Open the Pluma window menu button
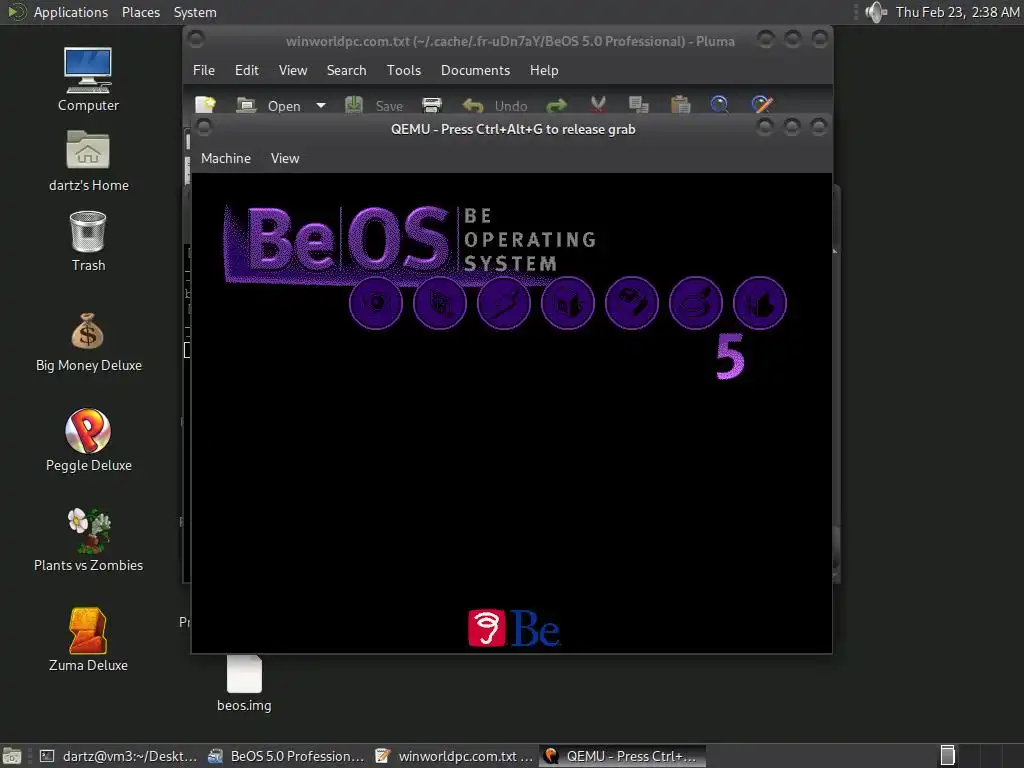1024x768 pixels. coord(195,39)
